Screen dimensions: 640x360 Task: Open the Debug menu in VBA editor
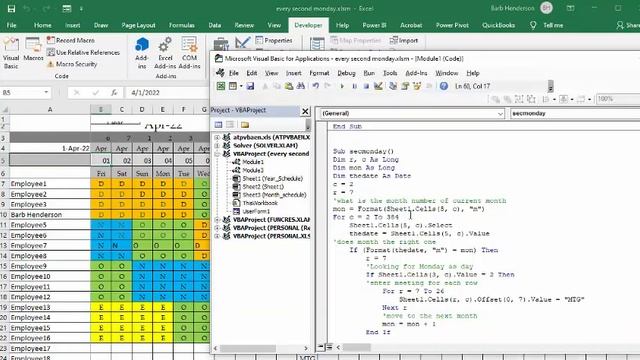(x=346, y=73)
